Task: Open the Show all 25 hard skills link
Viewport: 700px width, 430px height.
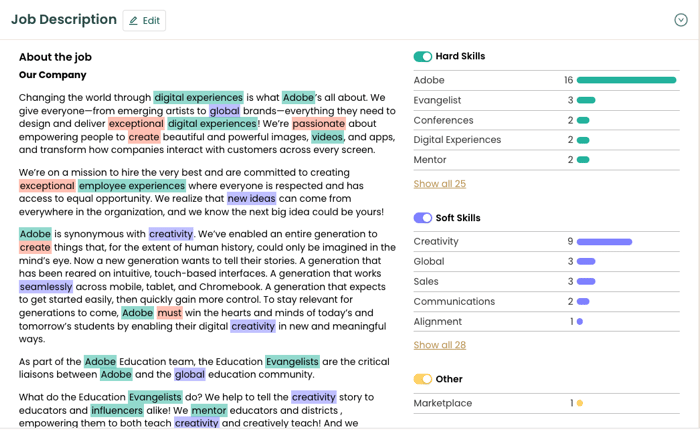Action: click(x=439, y=184)
